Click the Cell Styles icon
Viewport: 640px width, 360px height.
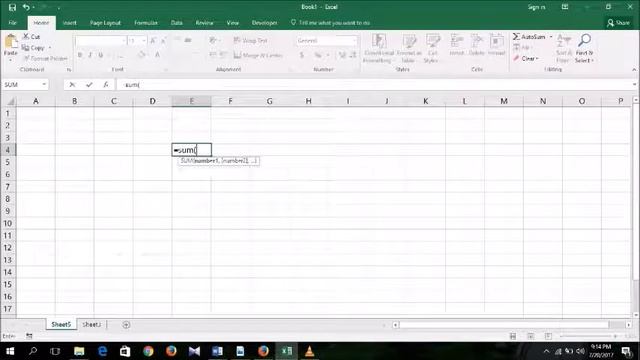432,48
